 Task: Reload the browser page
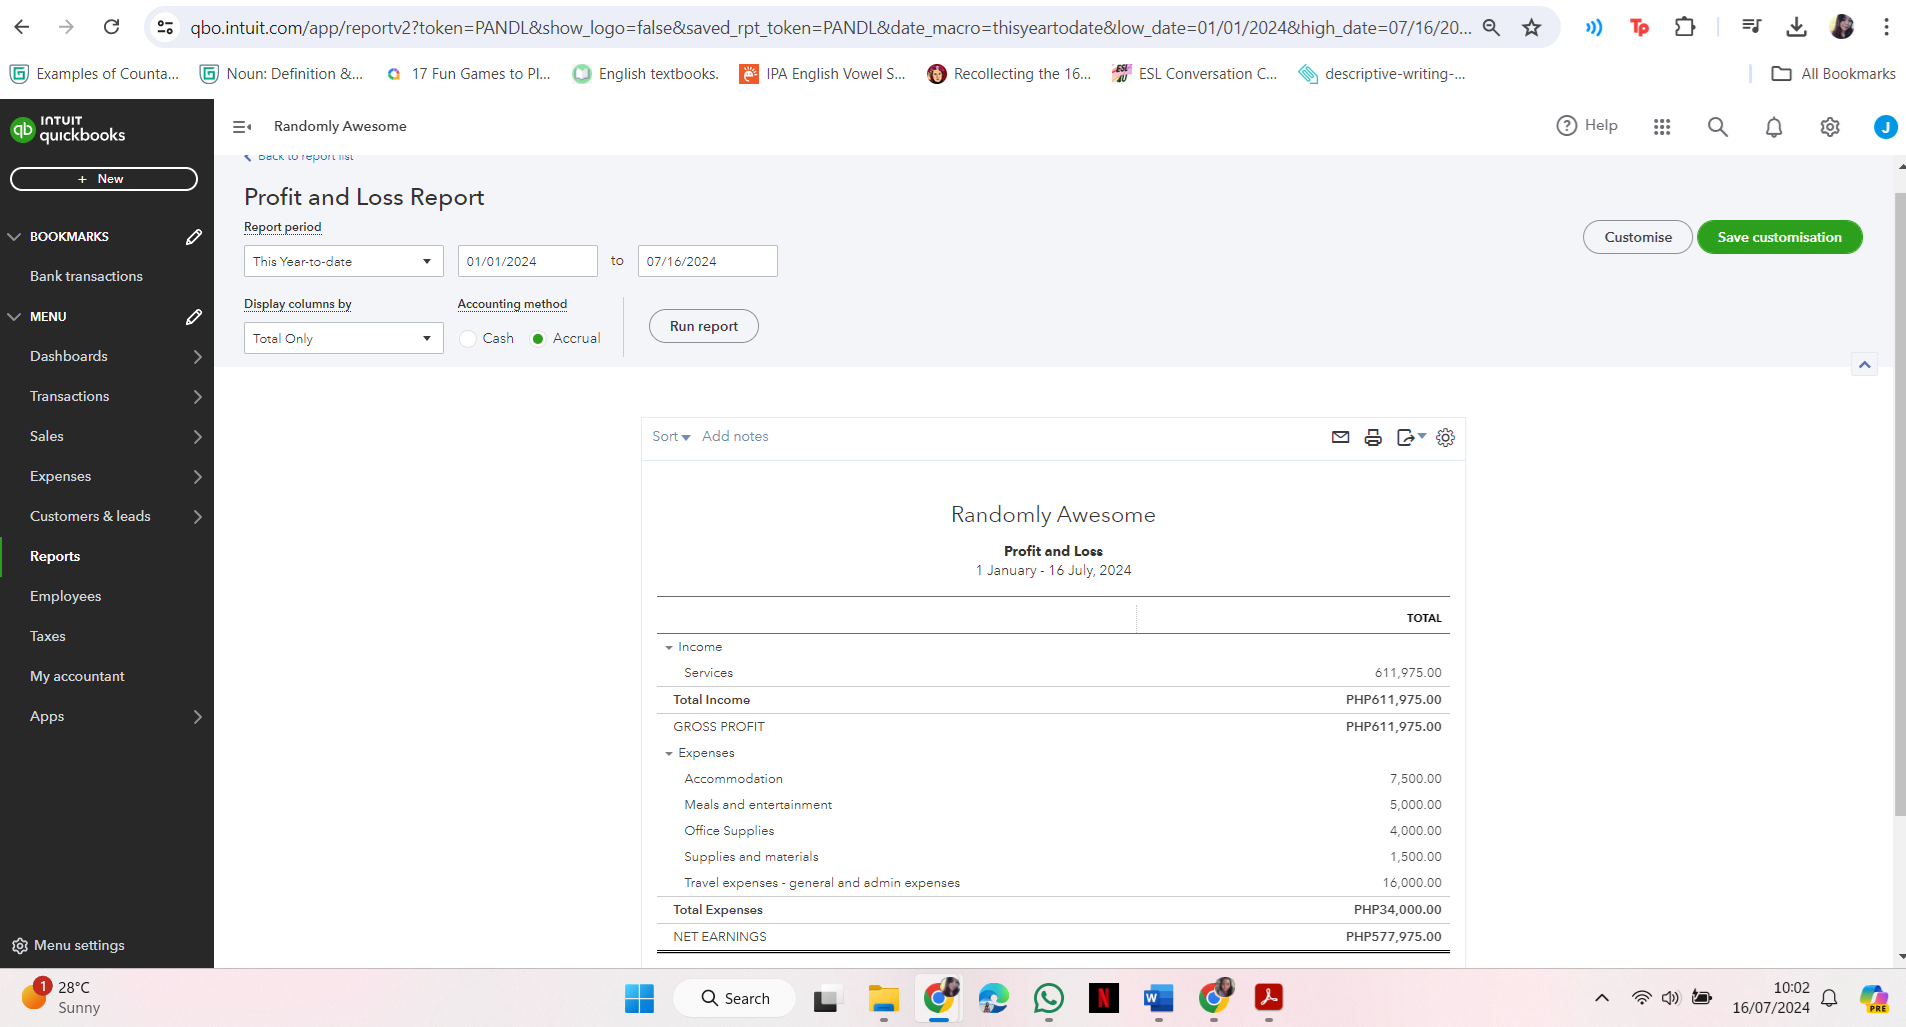click(x=112, y=27)
